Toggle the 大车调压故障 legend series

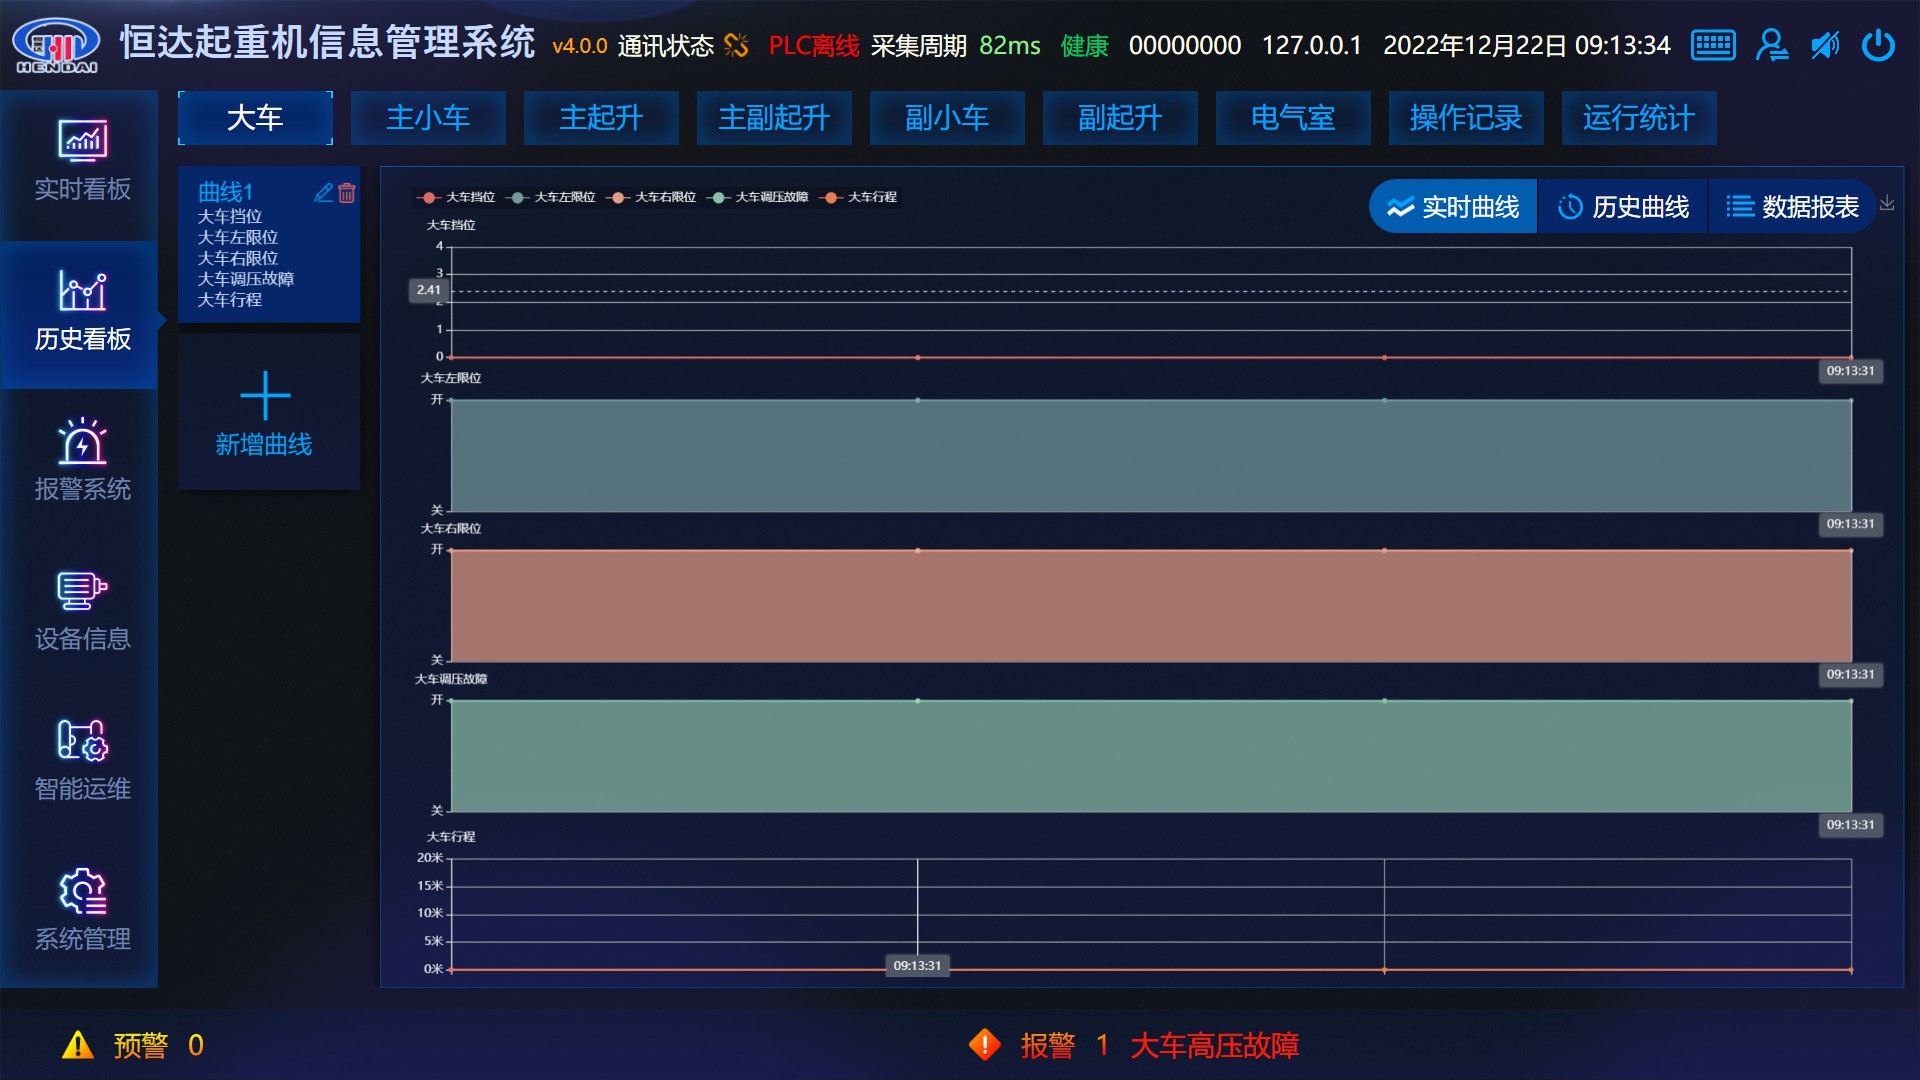[x=759, y=197]
